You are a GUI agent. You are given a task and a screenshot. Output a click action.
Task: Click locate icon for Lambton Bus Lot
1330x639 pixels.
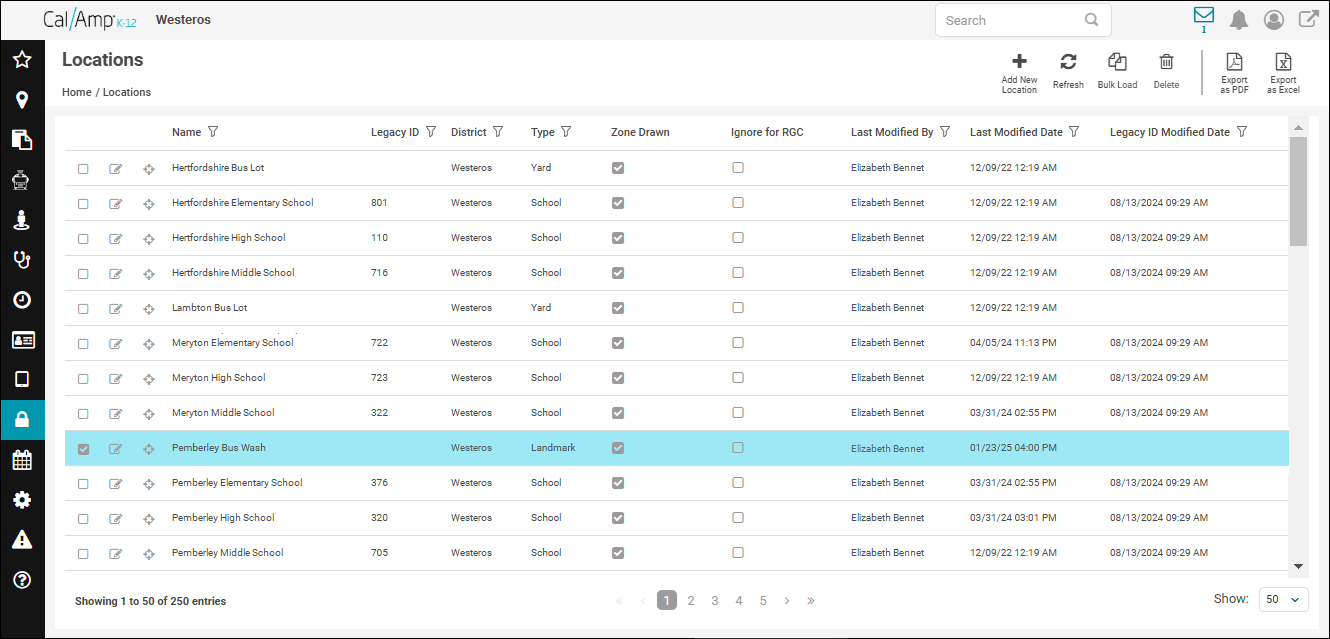pos(149,308)
